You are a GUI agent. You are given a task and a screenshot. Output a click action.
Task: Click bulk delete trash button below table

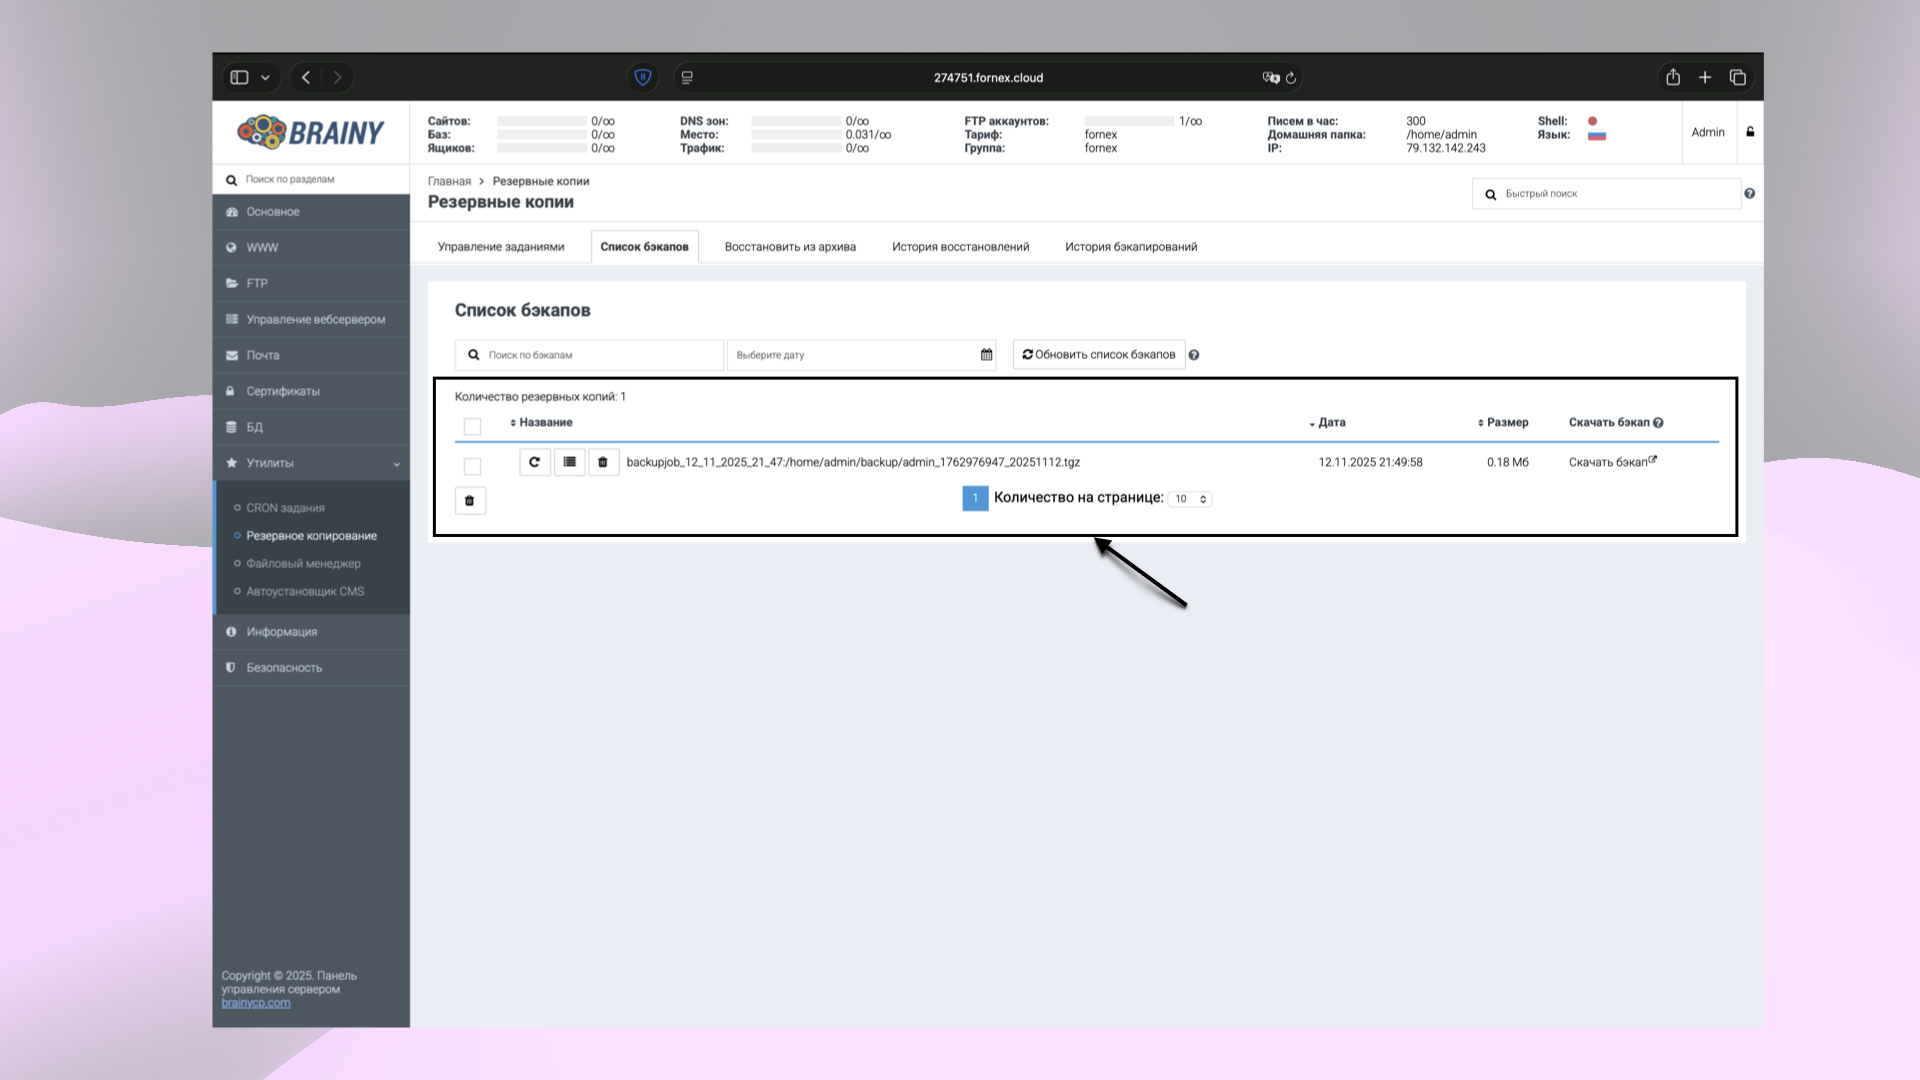[470, 500]
